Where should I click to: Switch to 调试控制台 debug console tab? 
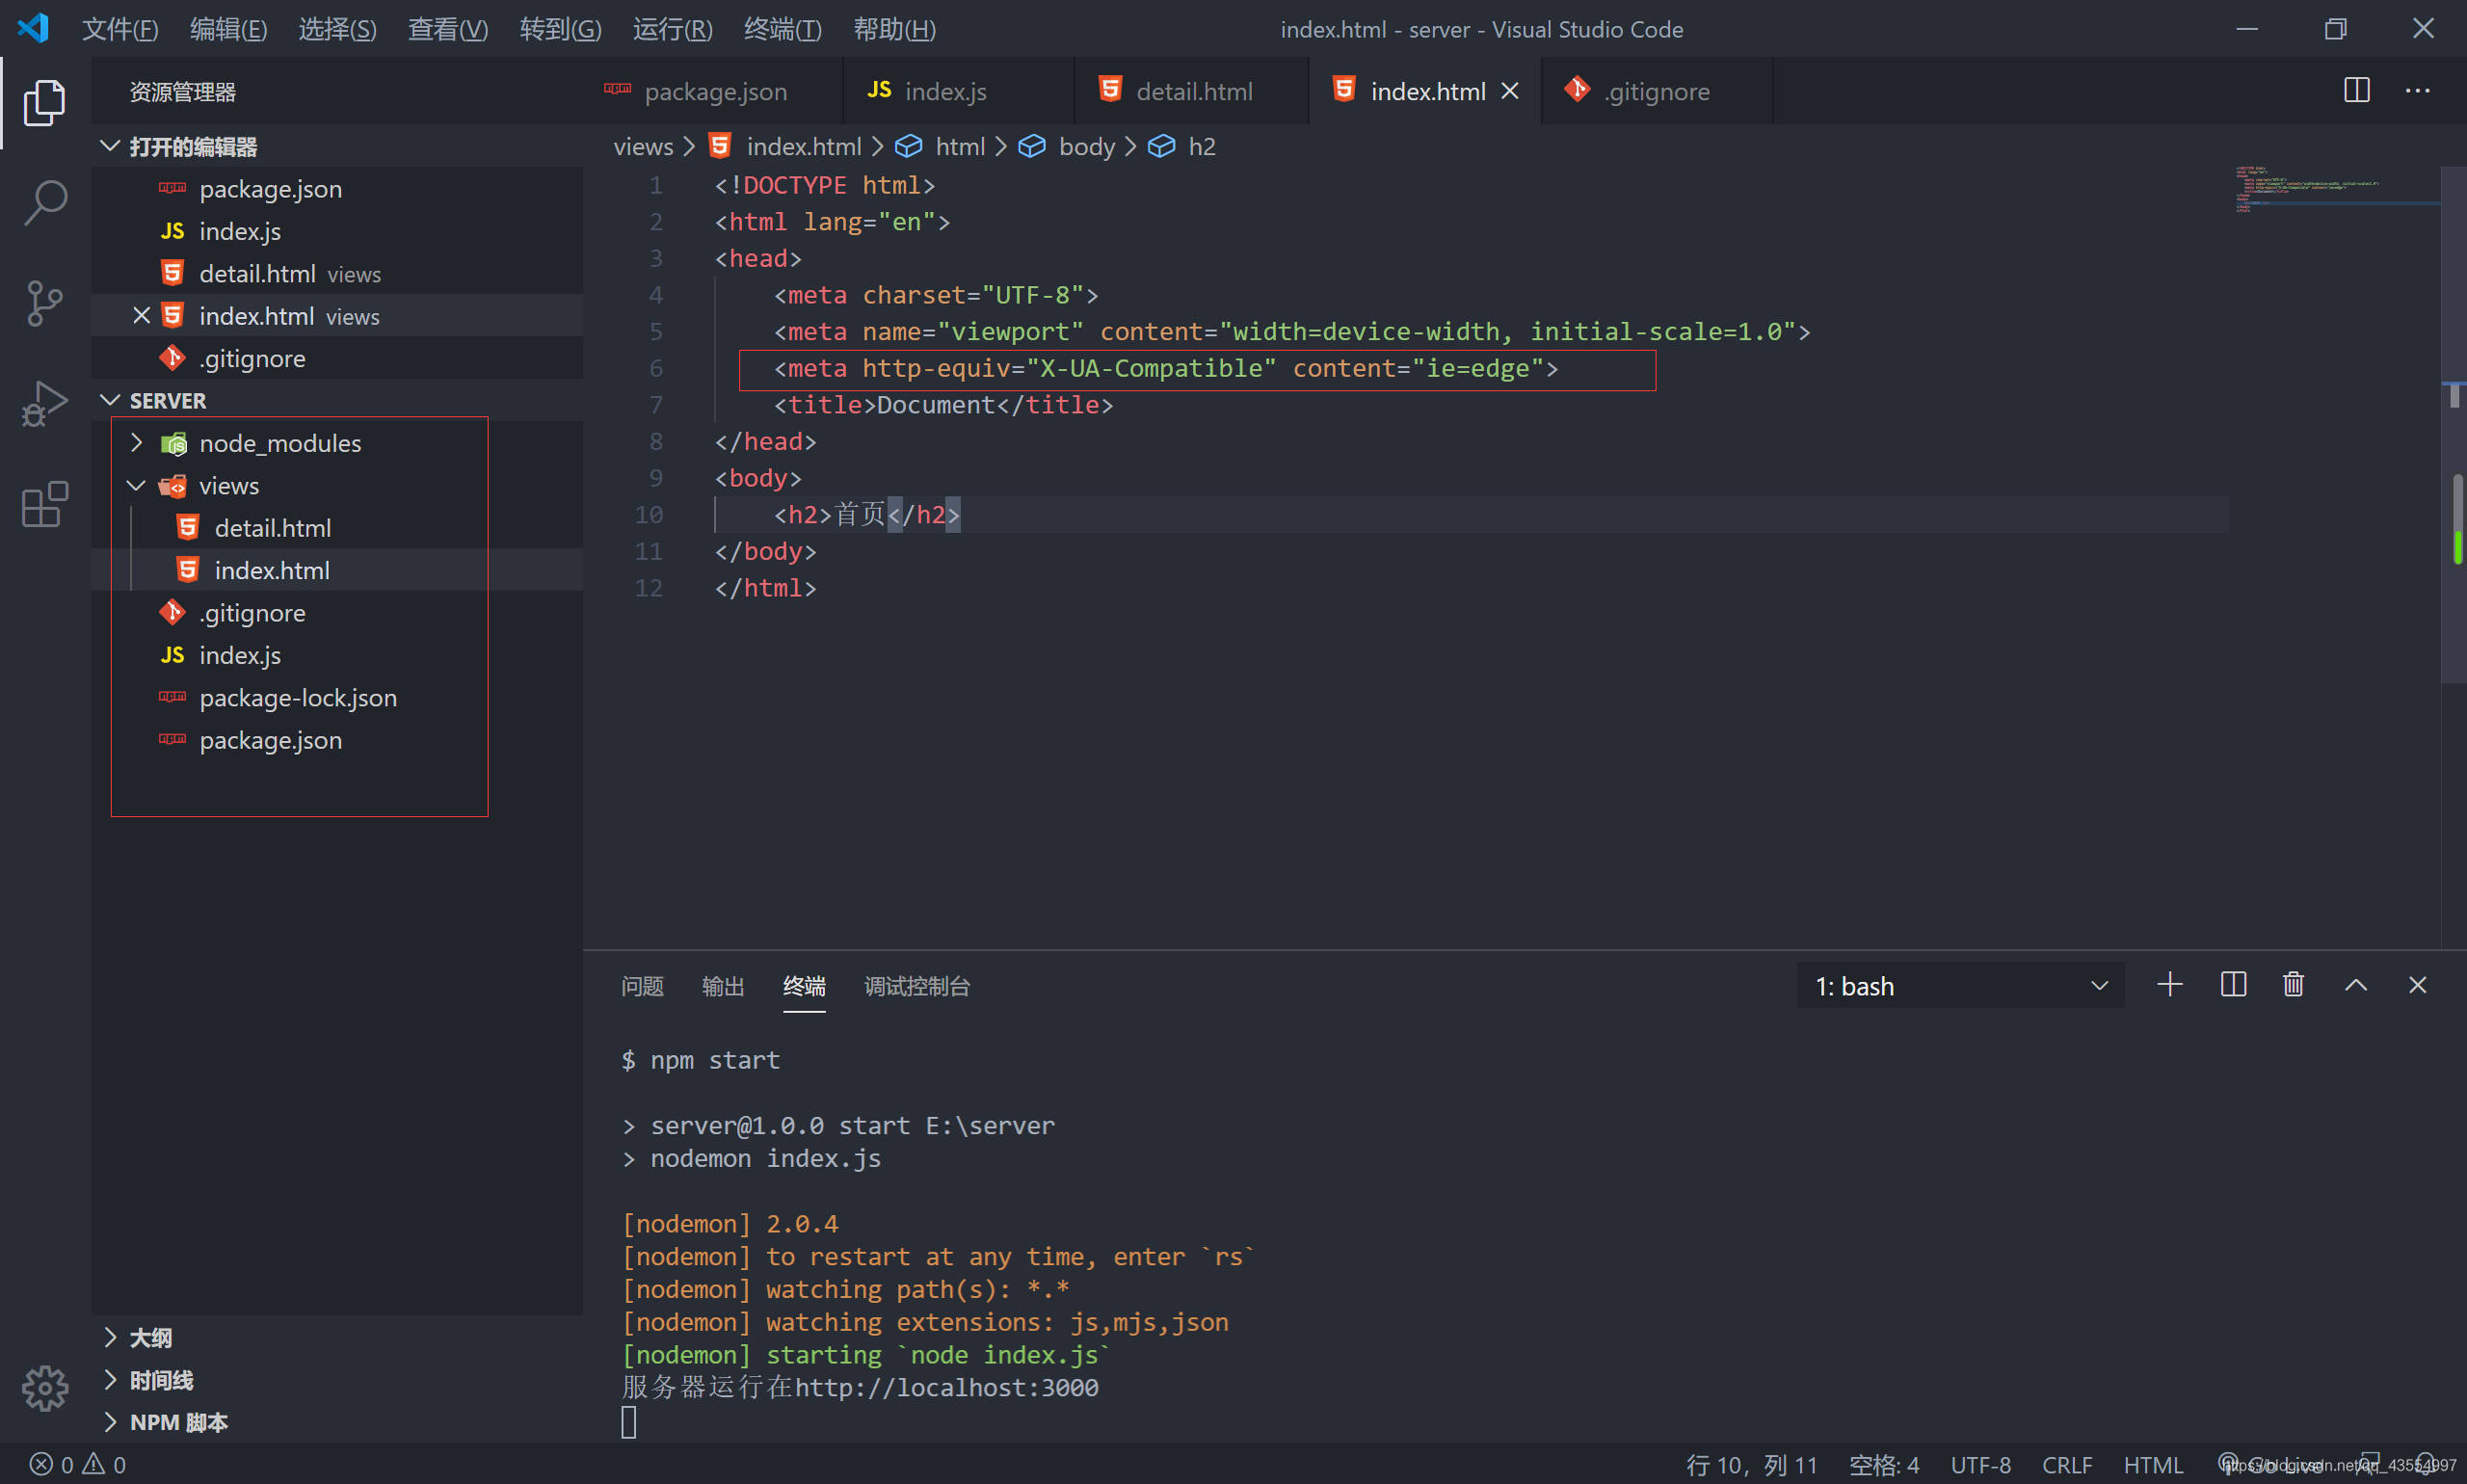917,986
